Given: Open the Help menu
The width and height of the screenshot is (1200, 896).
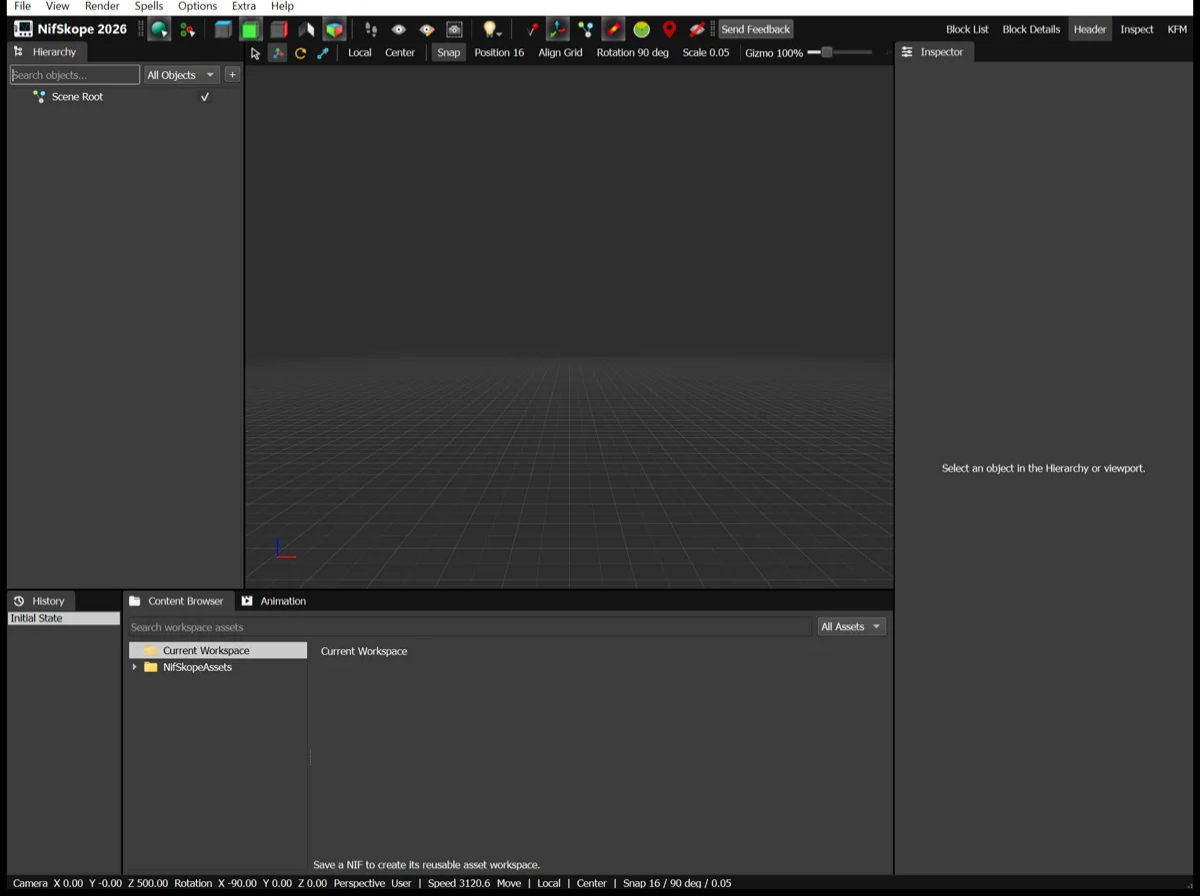Looking at the screenshot, I should tap(282, 6).
